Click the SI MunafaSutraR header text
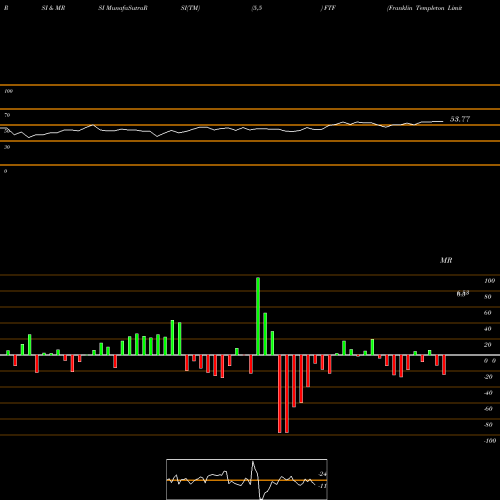 [123, 8]
